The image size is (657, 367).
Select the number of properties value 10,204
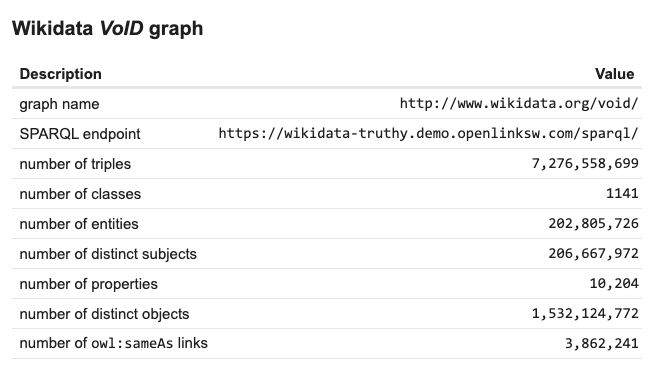click(614, 284)
